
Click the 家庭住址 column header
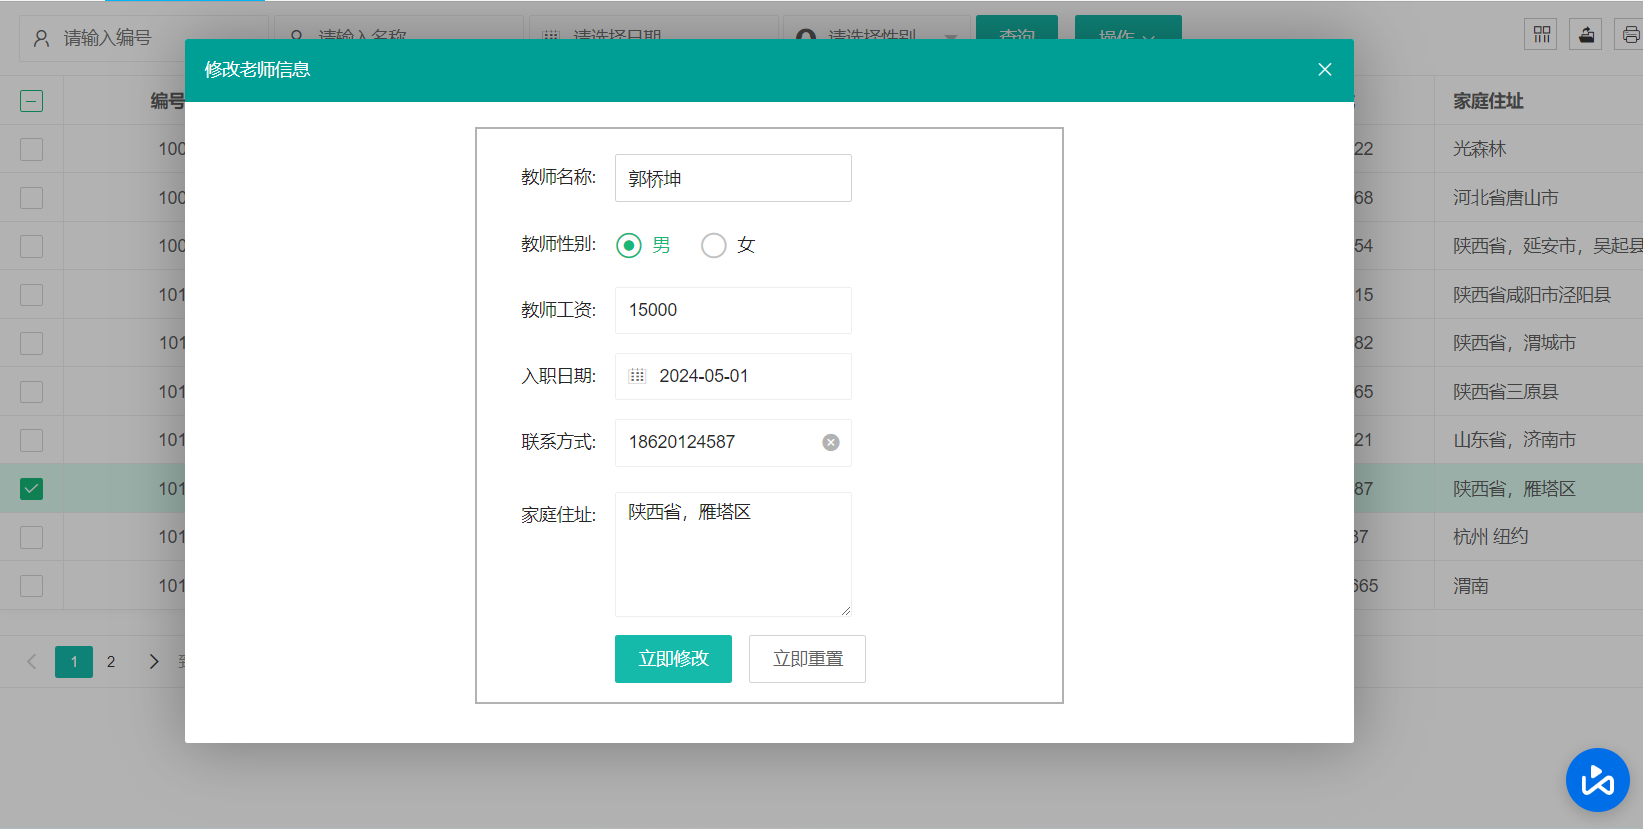pos(1488,101)
